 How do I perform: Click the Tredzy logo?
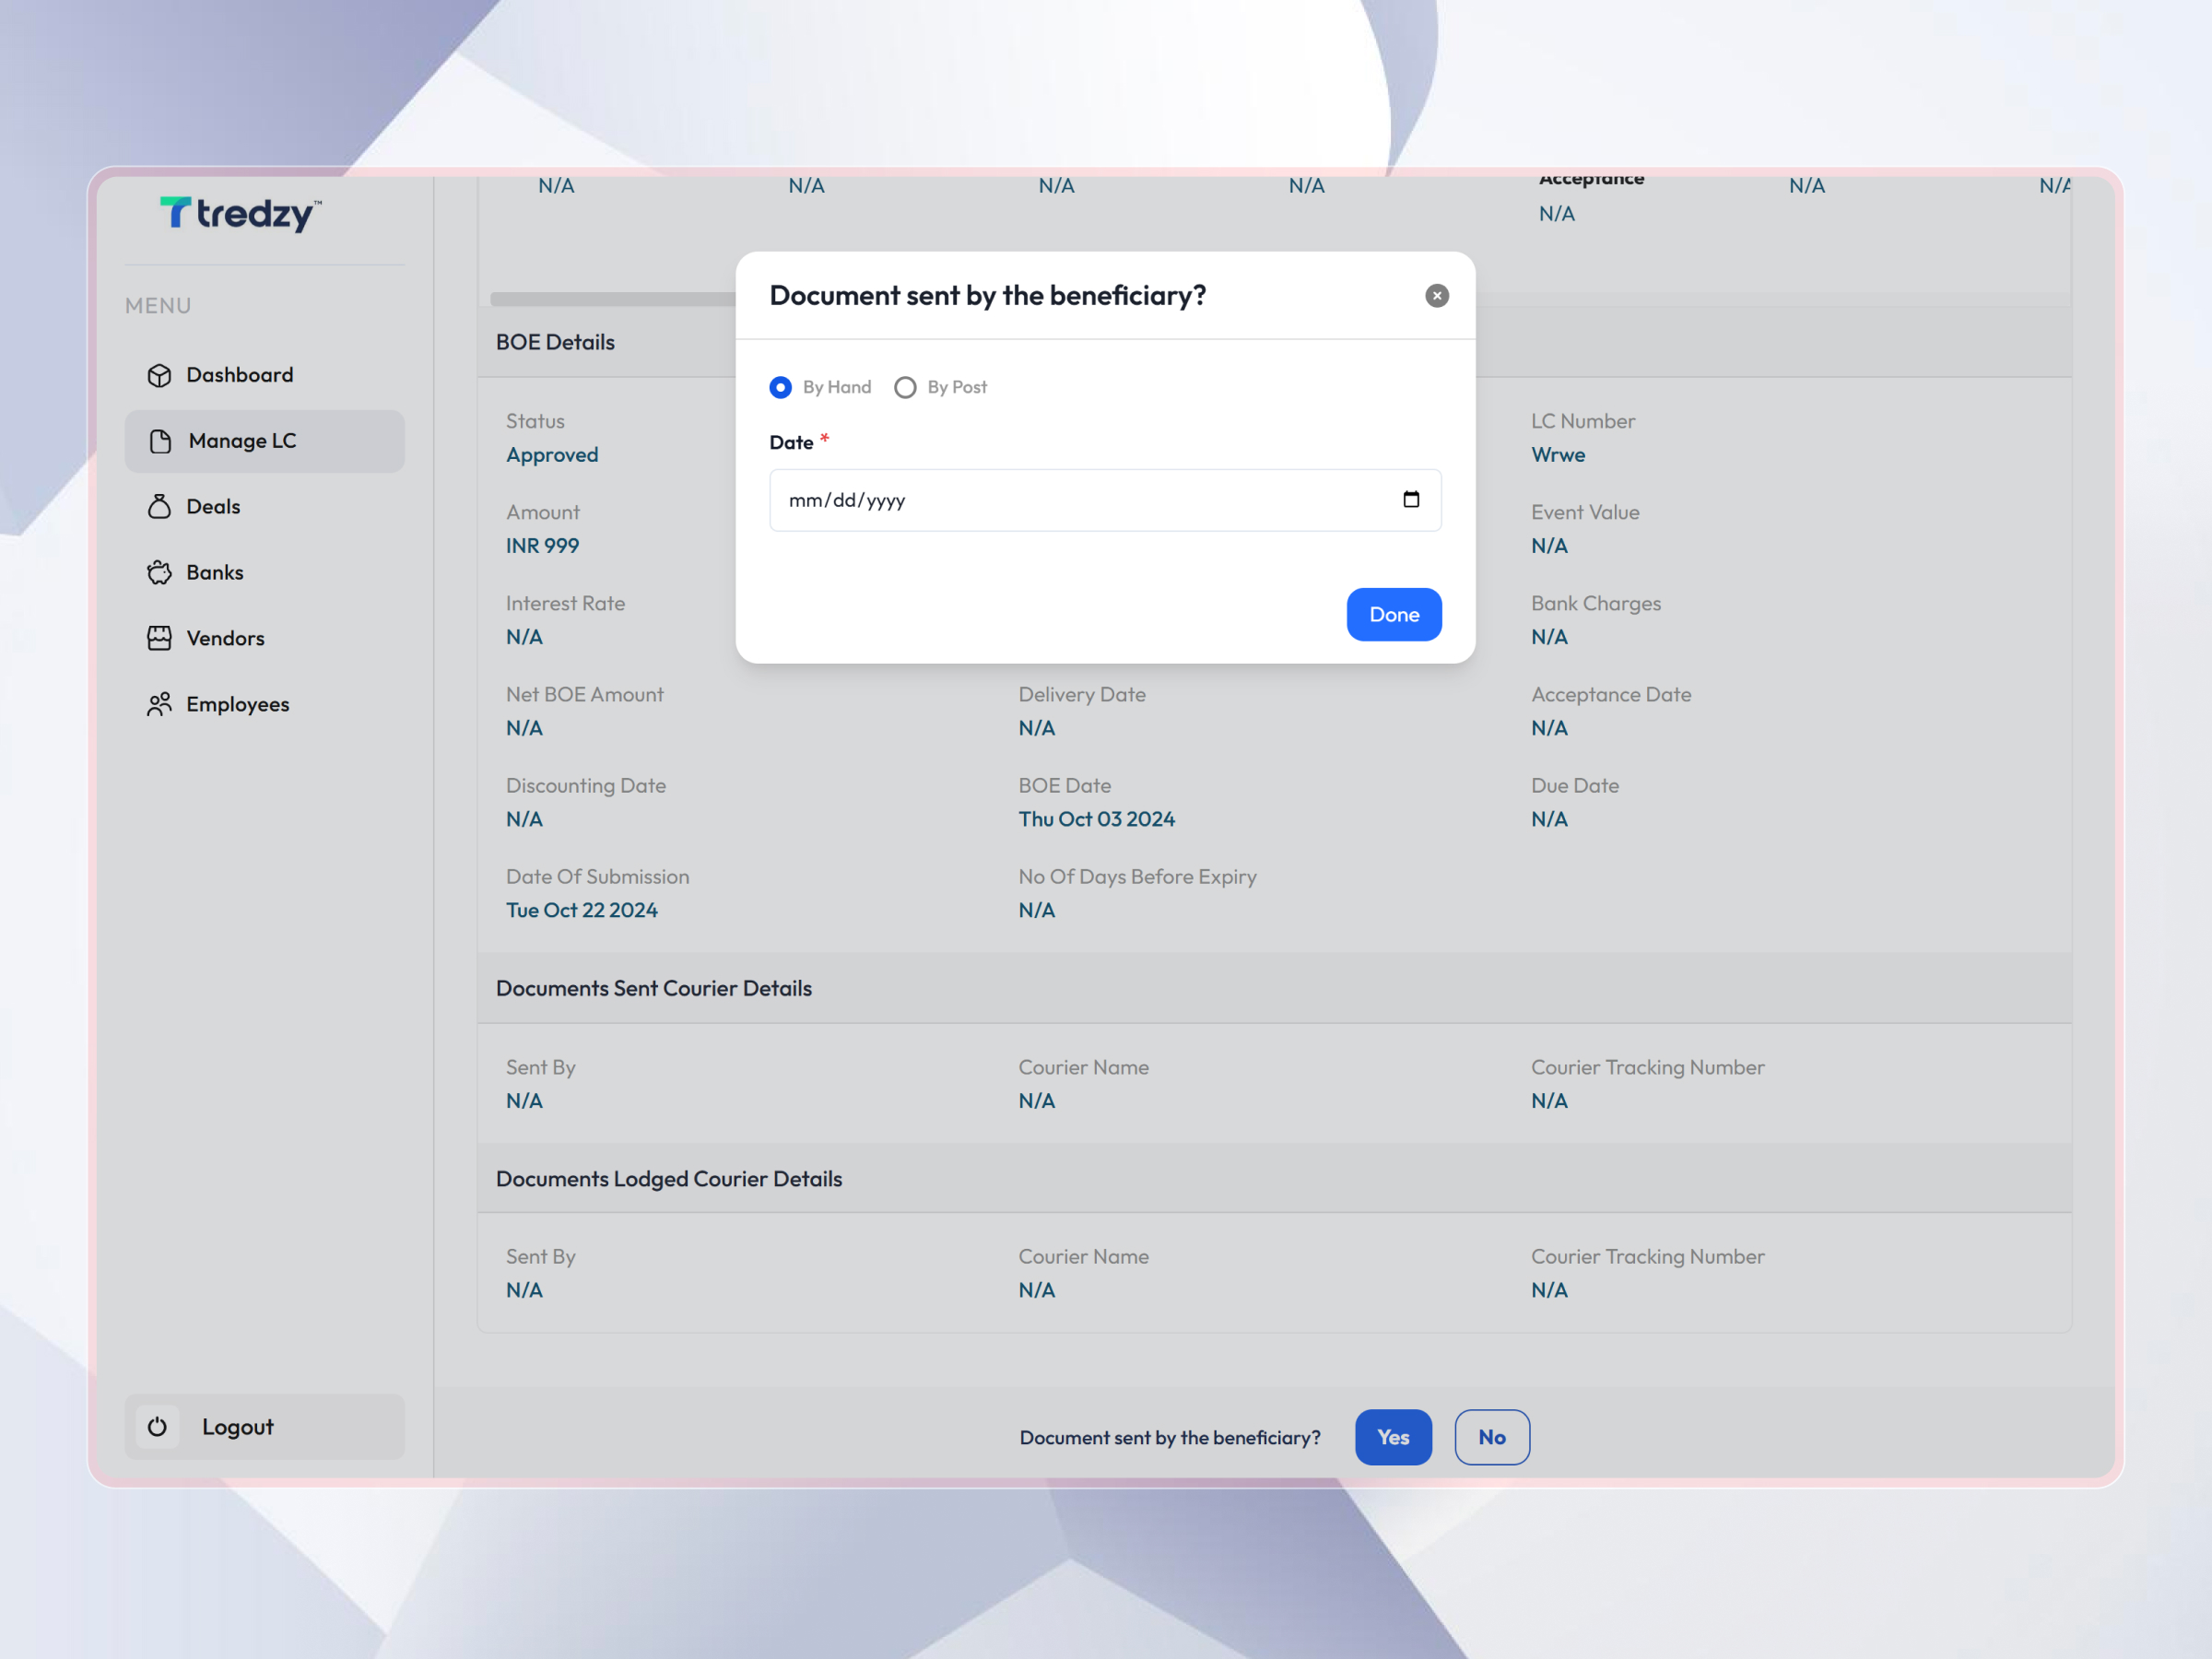point(238,214)
